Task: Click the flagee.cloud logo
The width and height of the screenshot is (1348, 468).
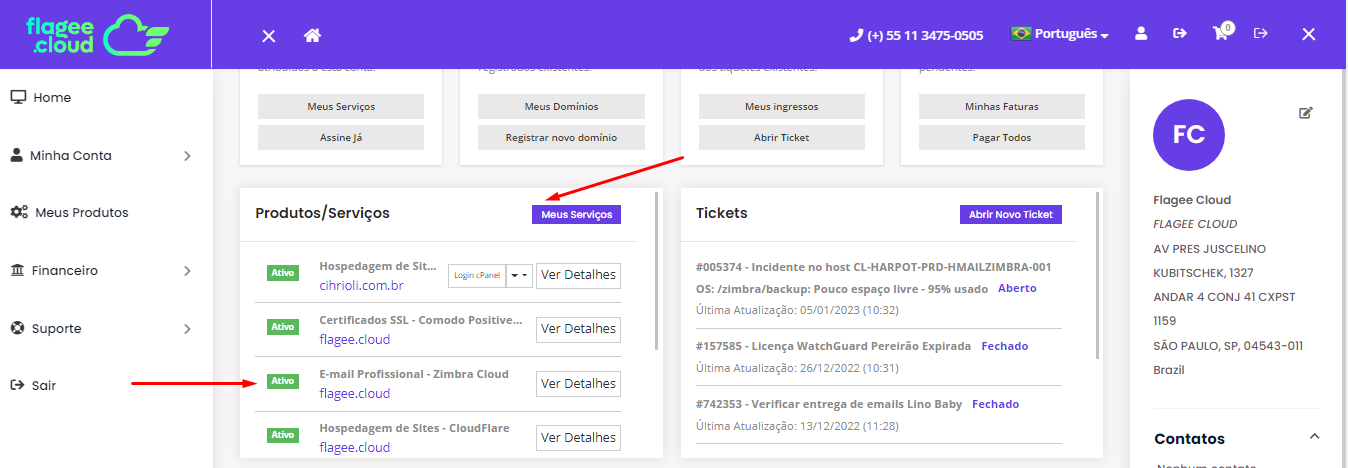Action: click(97, 34)
